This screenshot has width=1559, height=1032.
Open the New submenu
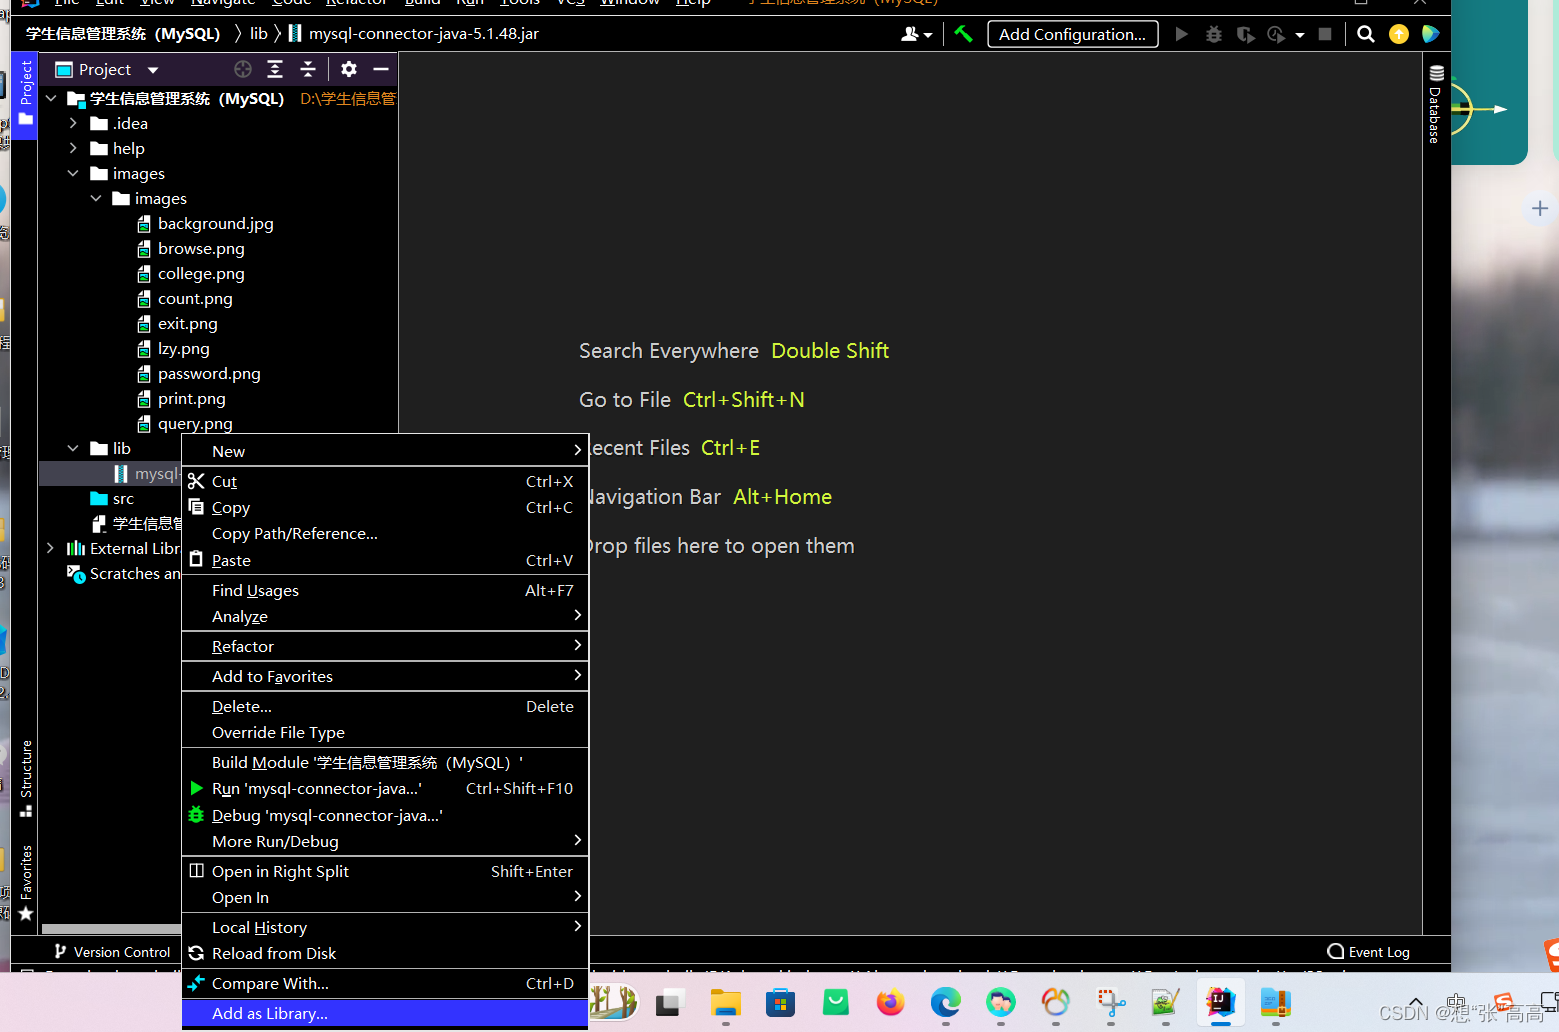click(384, 451)
